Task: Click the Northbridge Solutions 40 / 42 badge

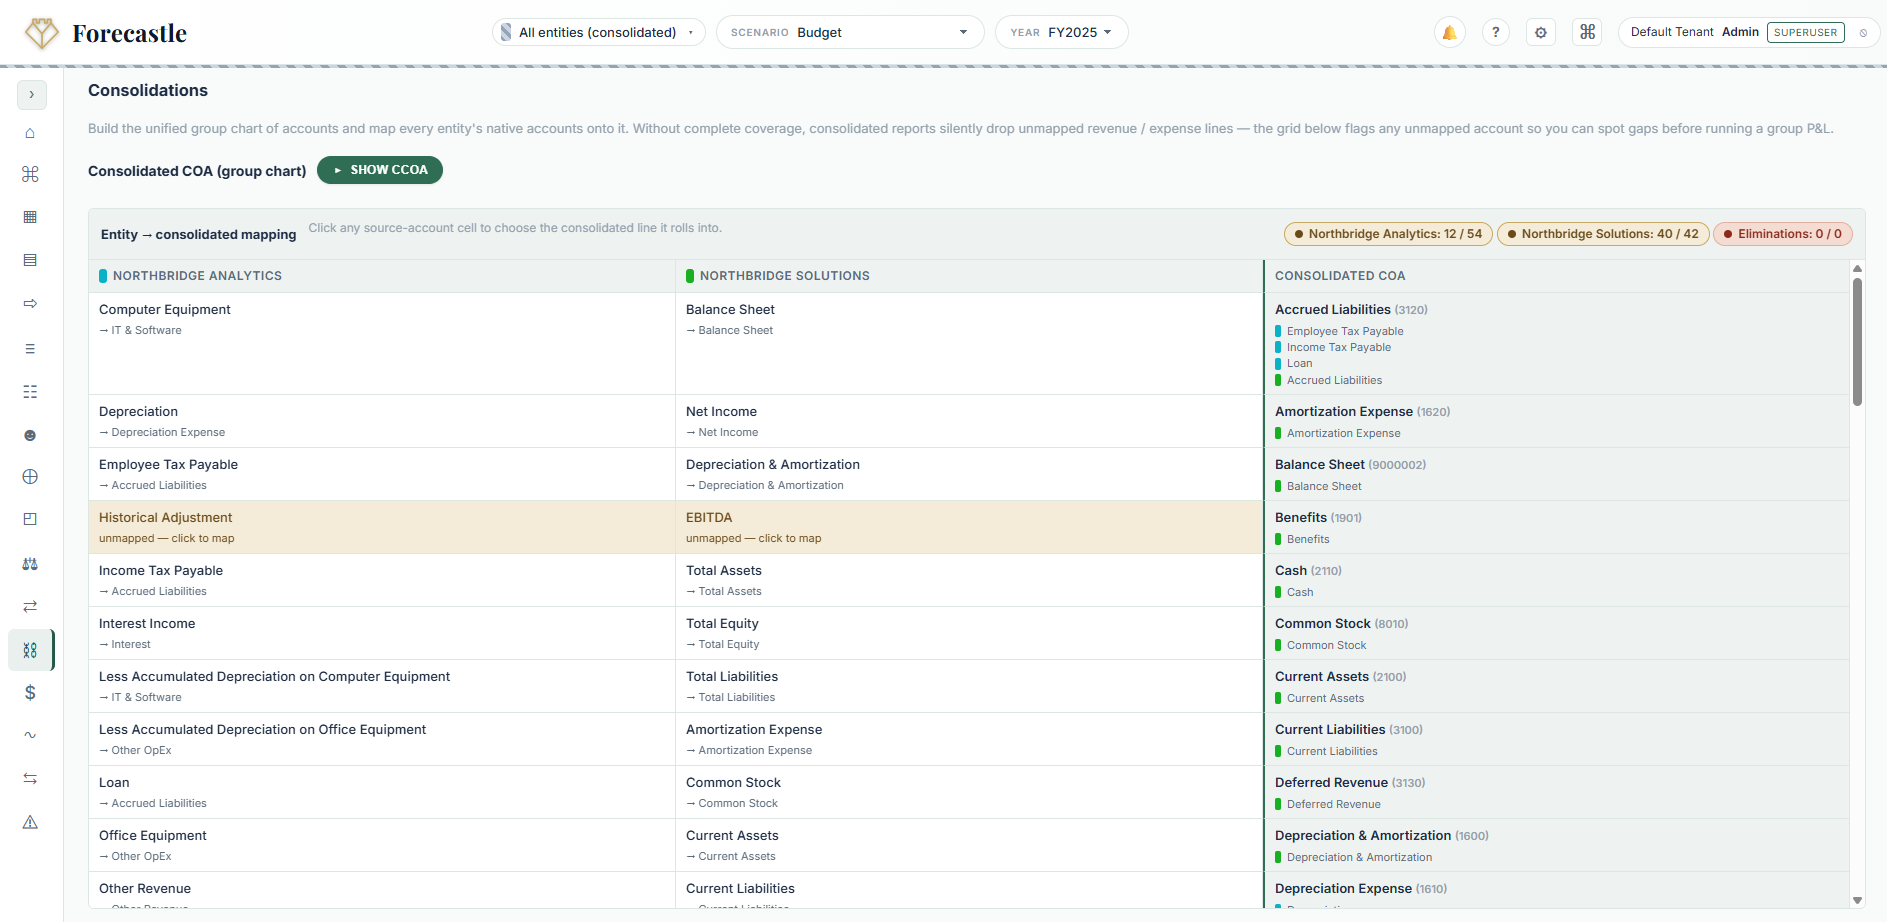Action: [1603, 234]
